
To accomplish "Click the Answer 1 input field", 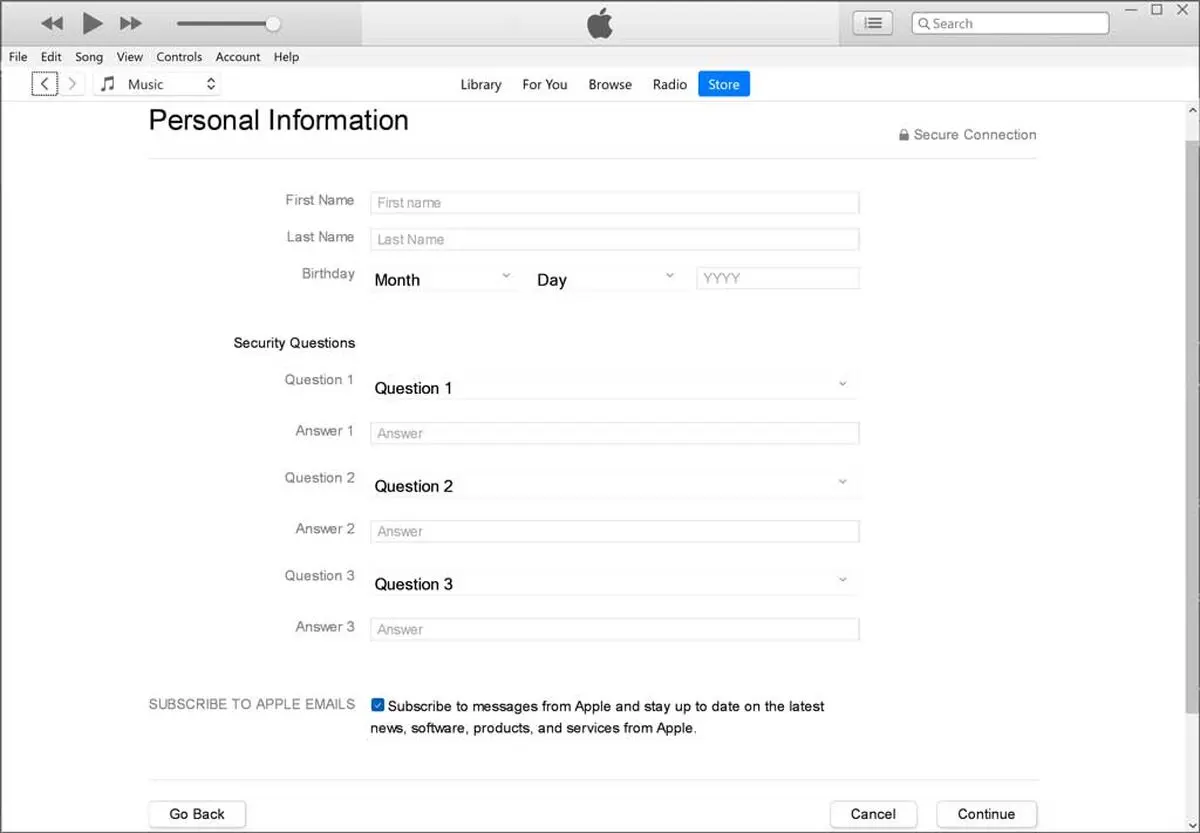I will tap(615, 433).
